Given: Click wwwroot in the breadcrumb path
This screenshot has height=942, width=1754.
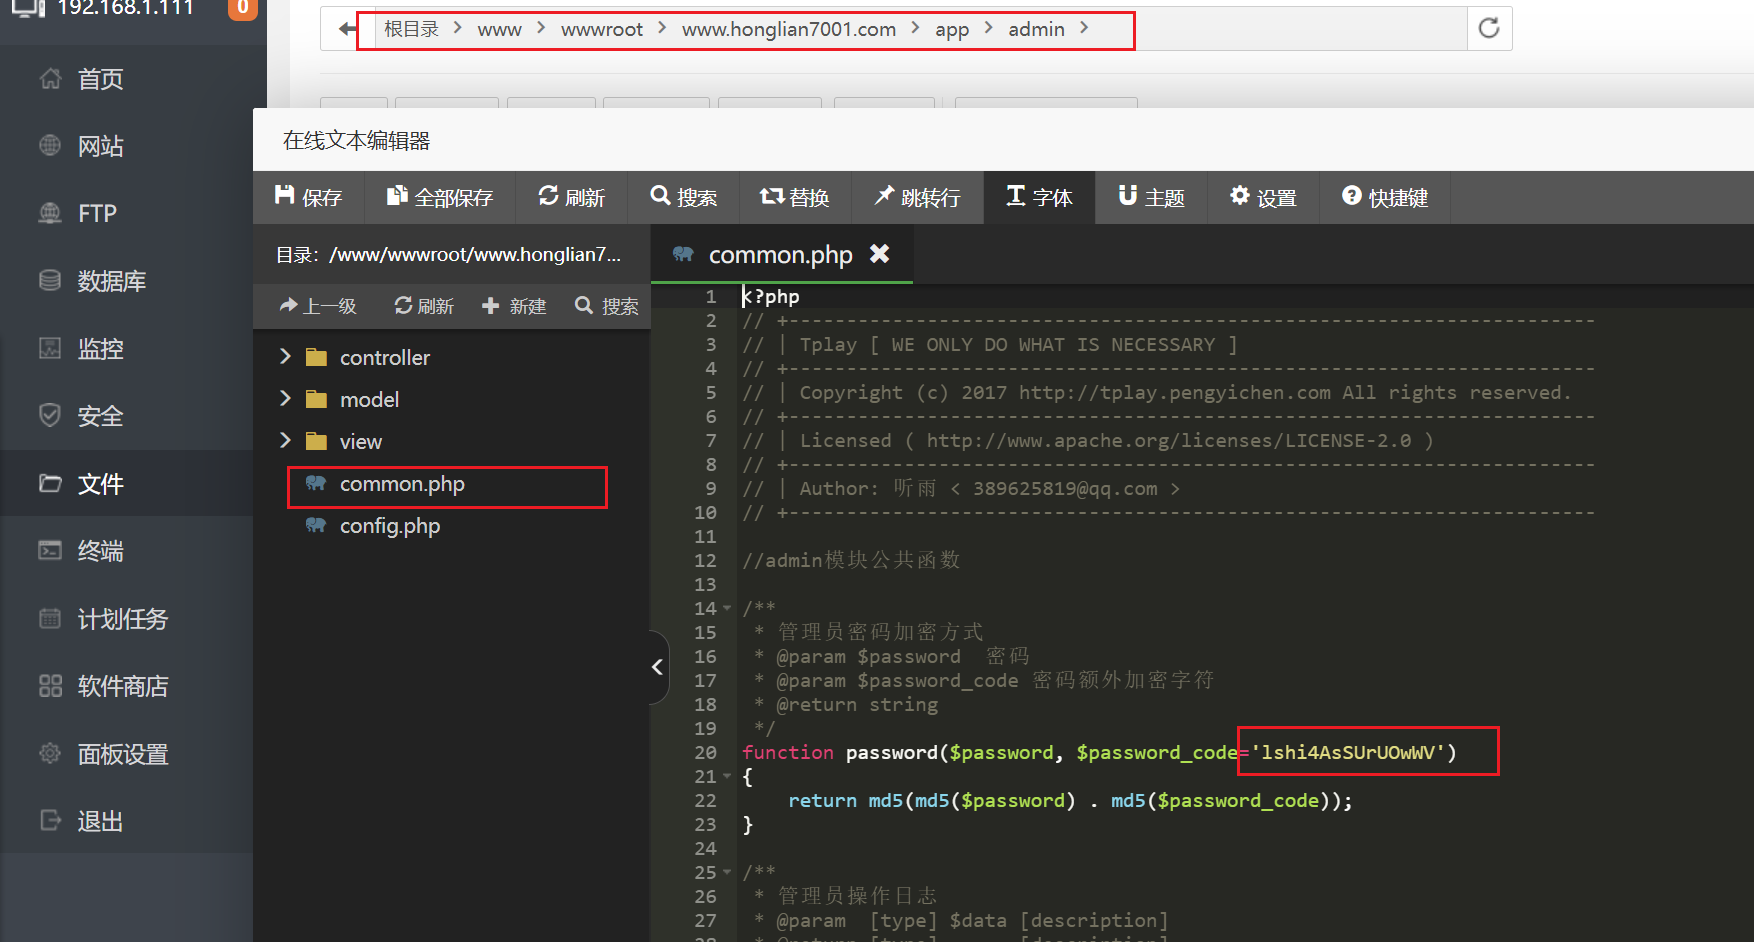Looking at the screenshot, I should tap(601, 29).
